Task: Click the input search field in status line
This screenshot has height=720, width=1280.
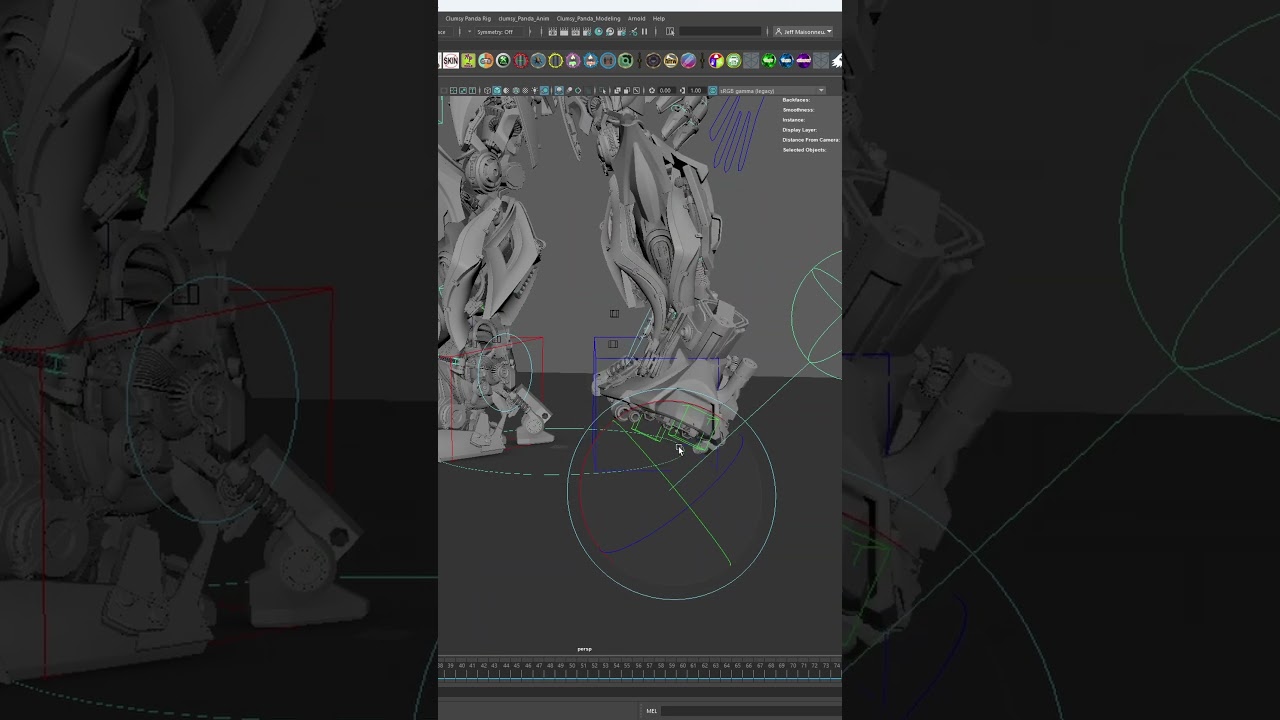Action: (720, 32)
